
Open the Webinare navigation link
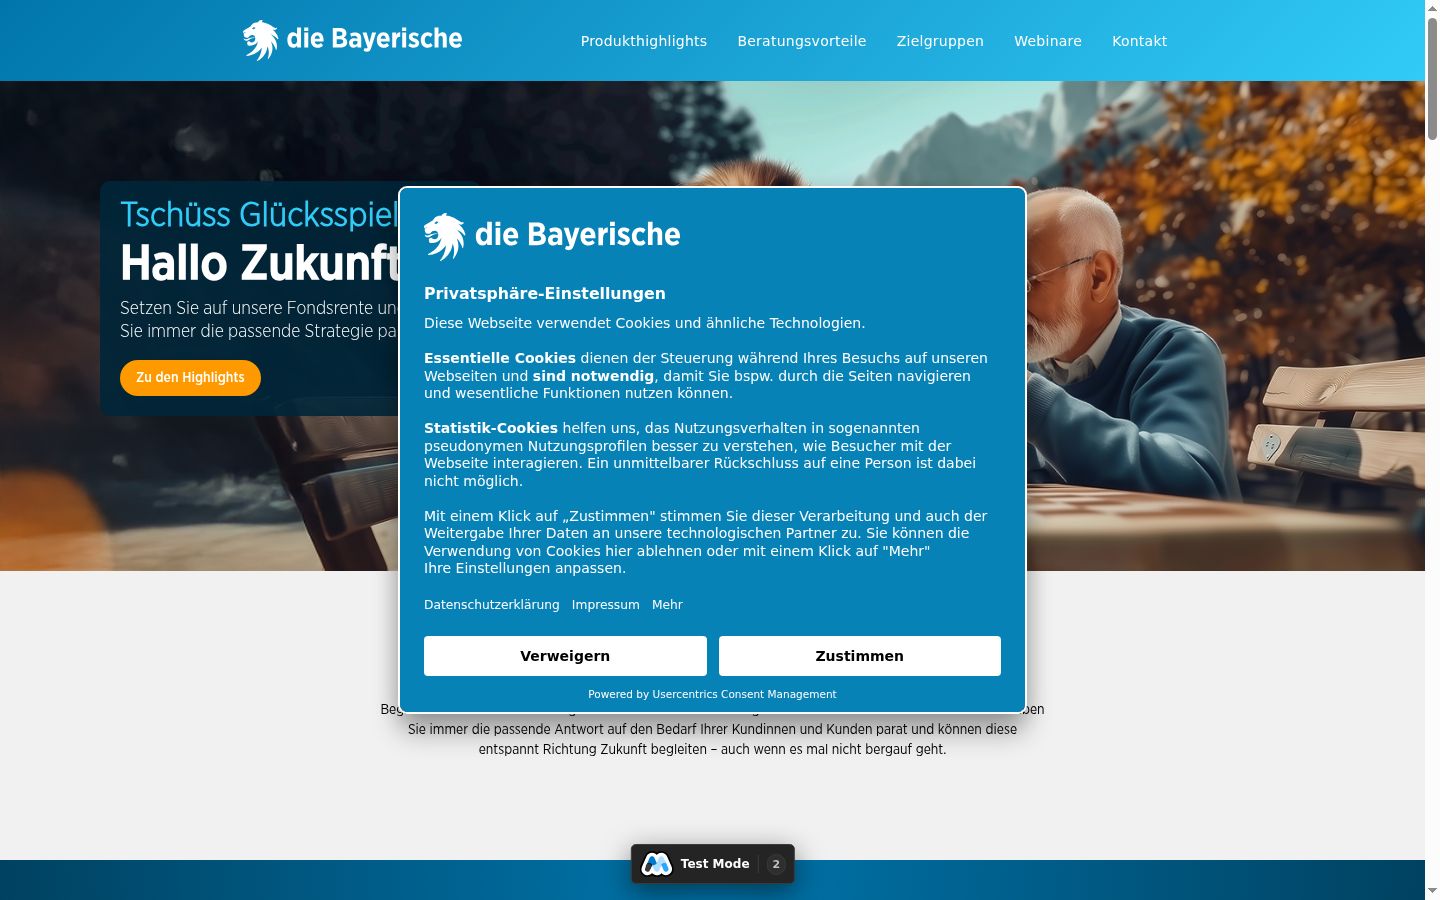click(x=1048, y=41)
